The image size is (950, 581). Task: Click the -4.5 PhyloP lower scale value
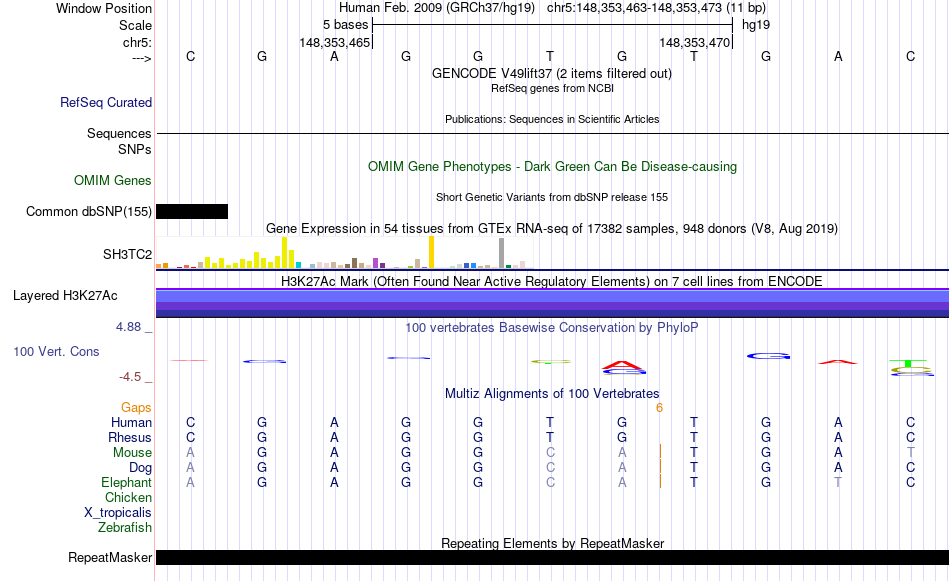pyautogui.click(x=130, y=377)
